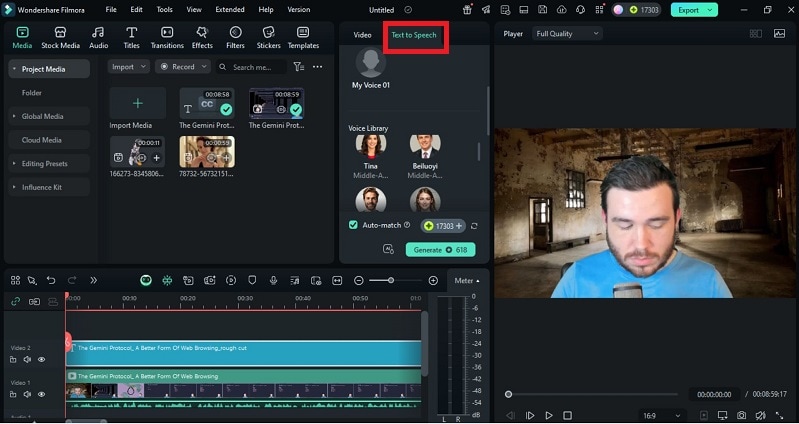This screenshot has height=424, width=799.
Task: Click the player progress slider handle
Action: (508, 394)
